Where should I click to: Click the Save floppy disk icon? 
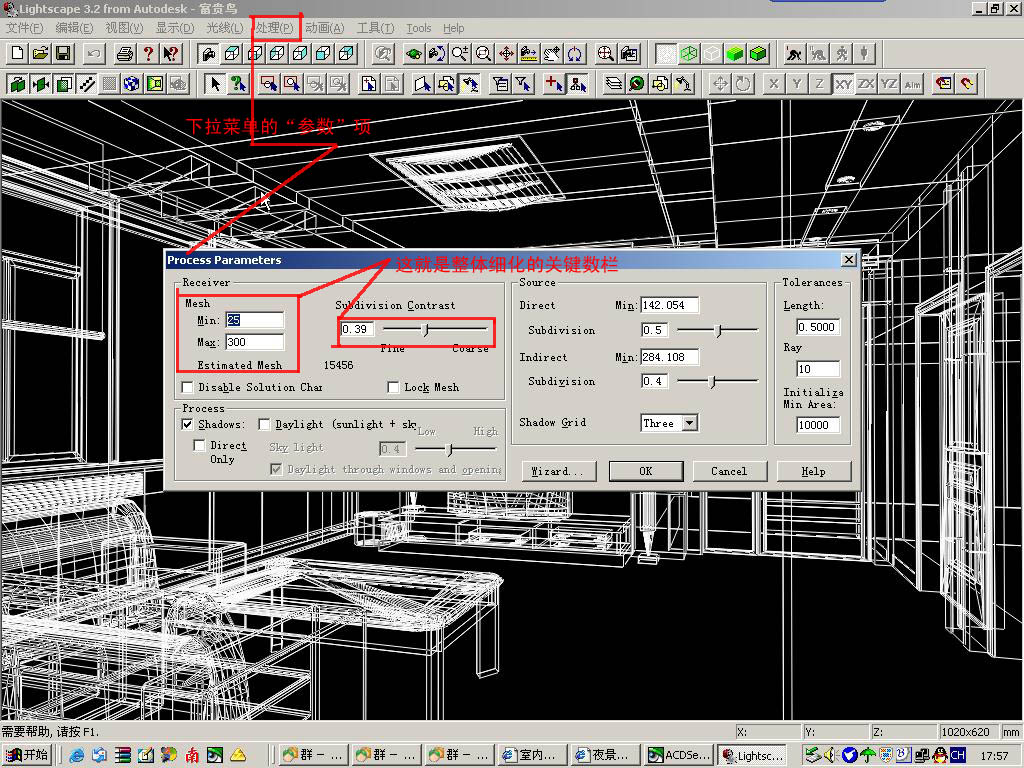[62, 53]
